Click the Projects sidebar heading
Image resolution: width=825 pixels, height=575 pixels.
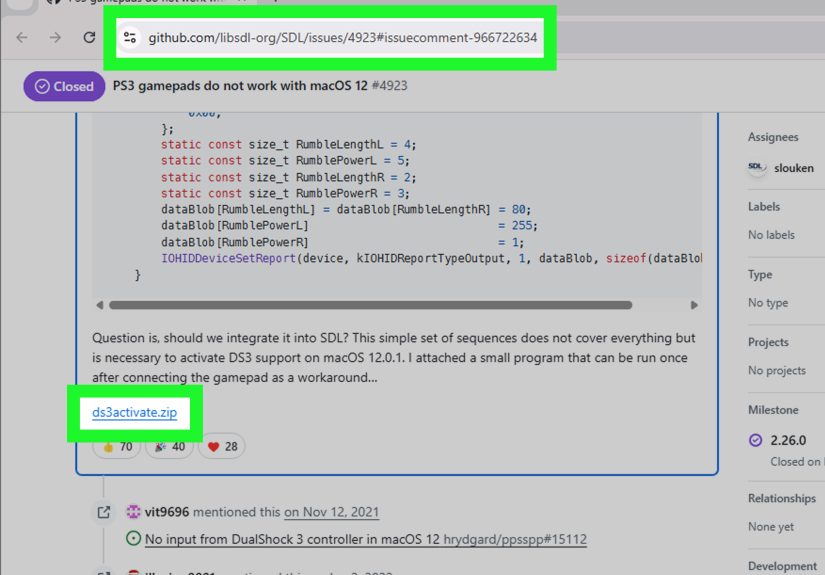point(768,342)
